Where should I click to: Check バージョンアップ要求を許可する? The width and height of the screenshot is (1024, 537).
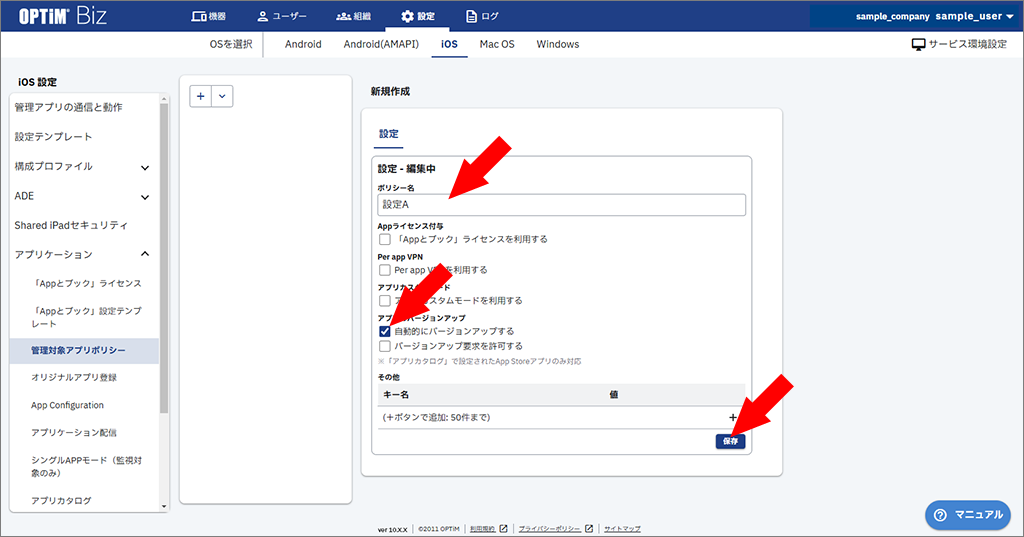tap(385, 346)
